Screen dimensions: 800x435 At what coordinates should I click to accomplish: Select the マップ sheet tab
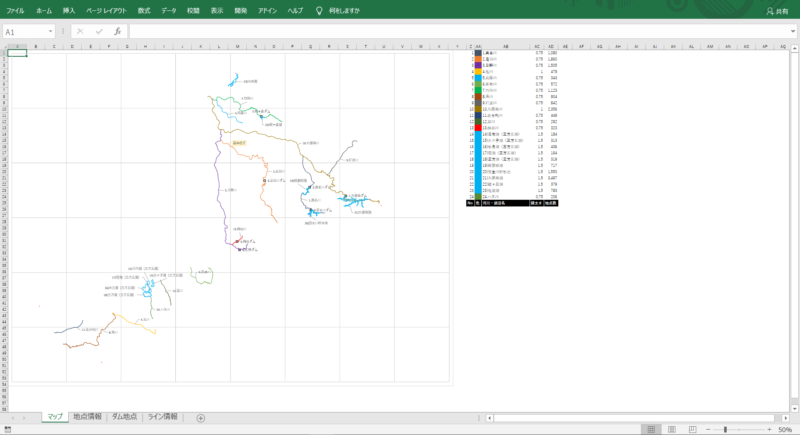point(55,417)
